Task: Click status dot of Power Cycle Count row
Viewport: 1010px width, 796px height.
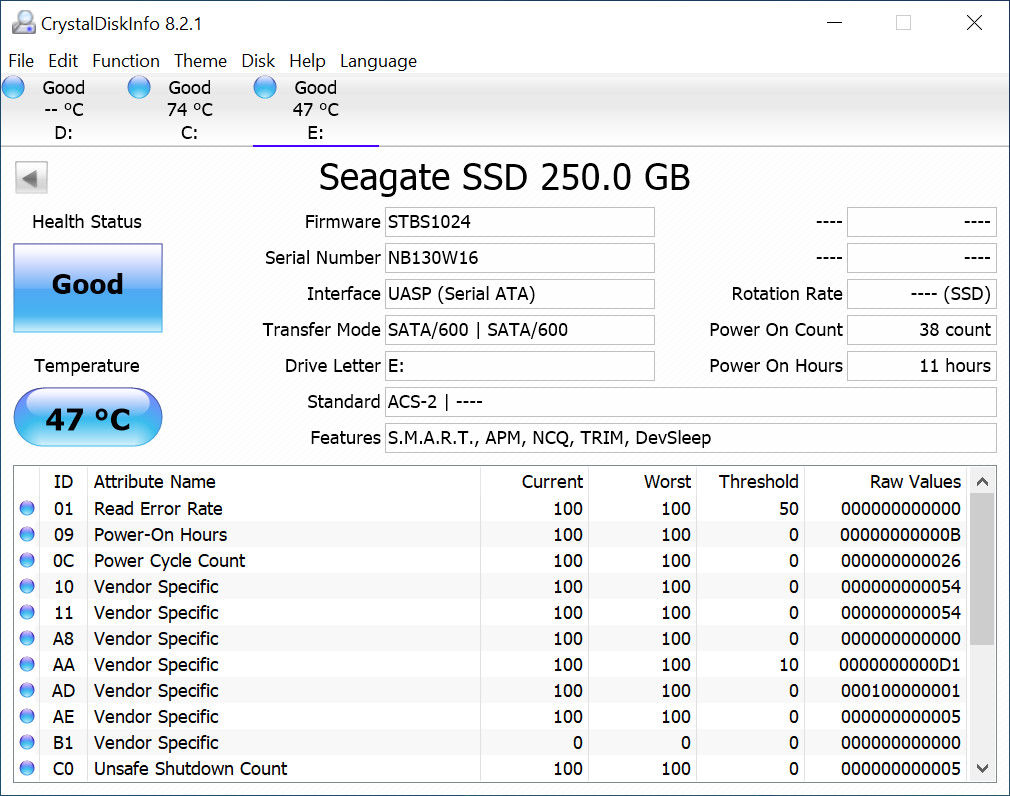Action: point(27,560)
